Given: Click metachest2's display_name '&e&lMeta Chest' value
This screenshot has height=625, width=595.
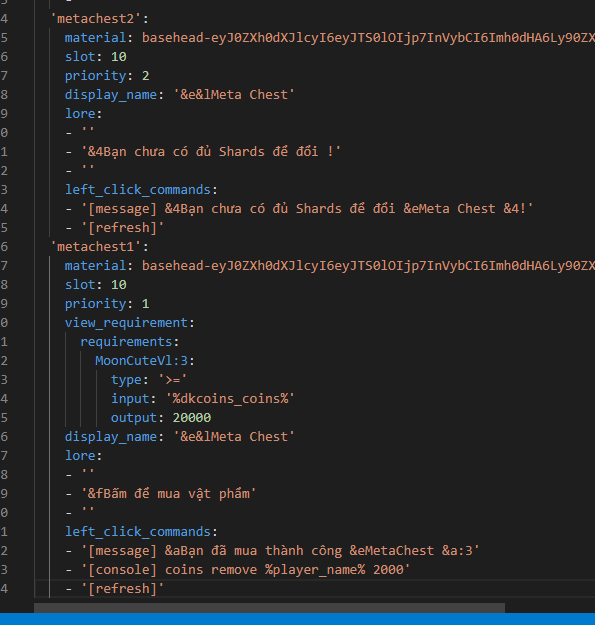Looking at the screenshot, I should [234, 94].
